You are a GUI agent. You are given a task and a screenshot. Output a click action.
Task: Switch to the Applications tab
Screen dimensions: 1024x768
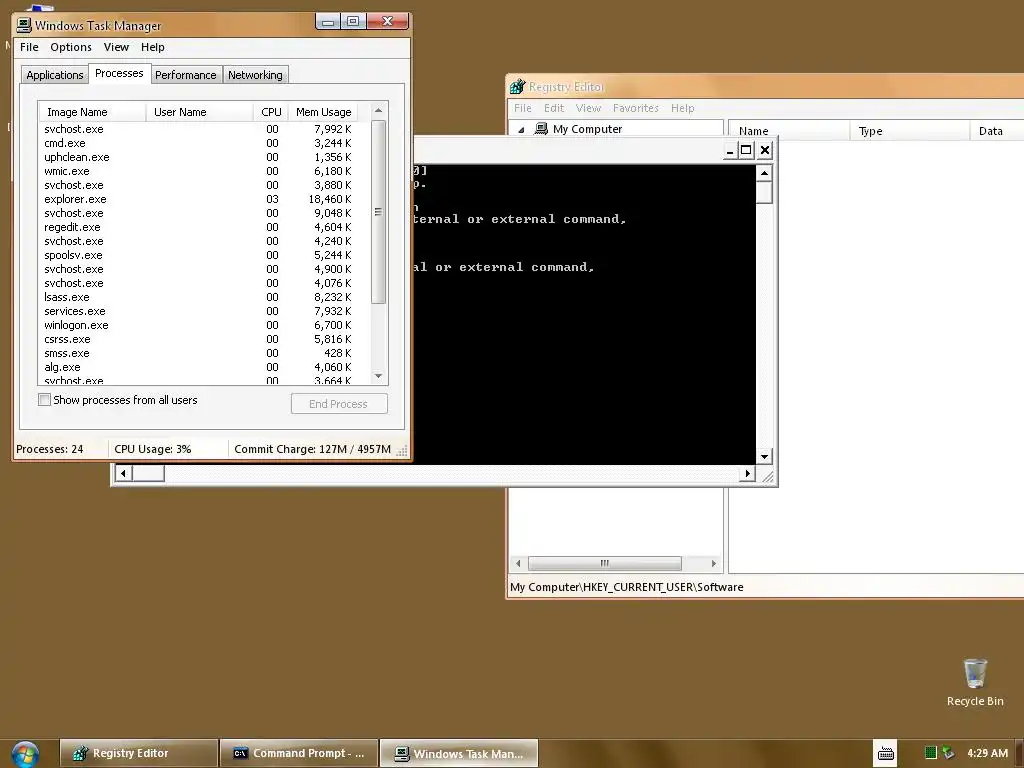(x=54, y=75)
